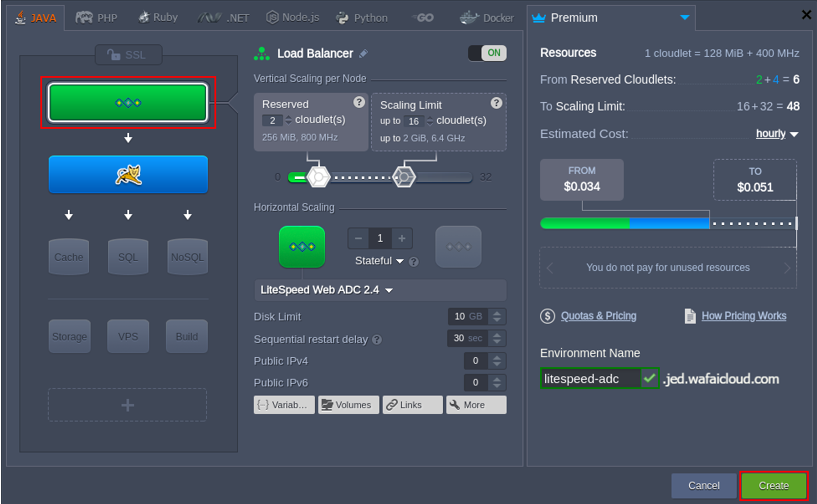
Task: Show next pricing tip
Action: [787, 268]
